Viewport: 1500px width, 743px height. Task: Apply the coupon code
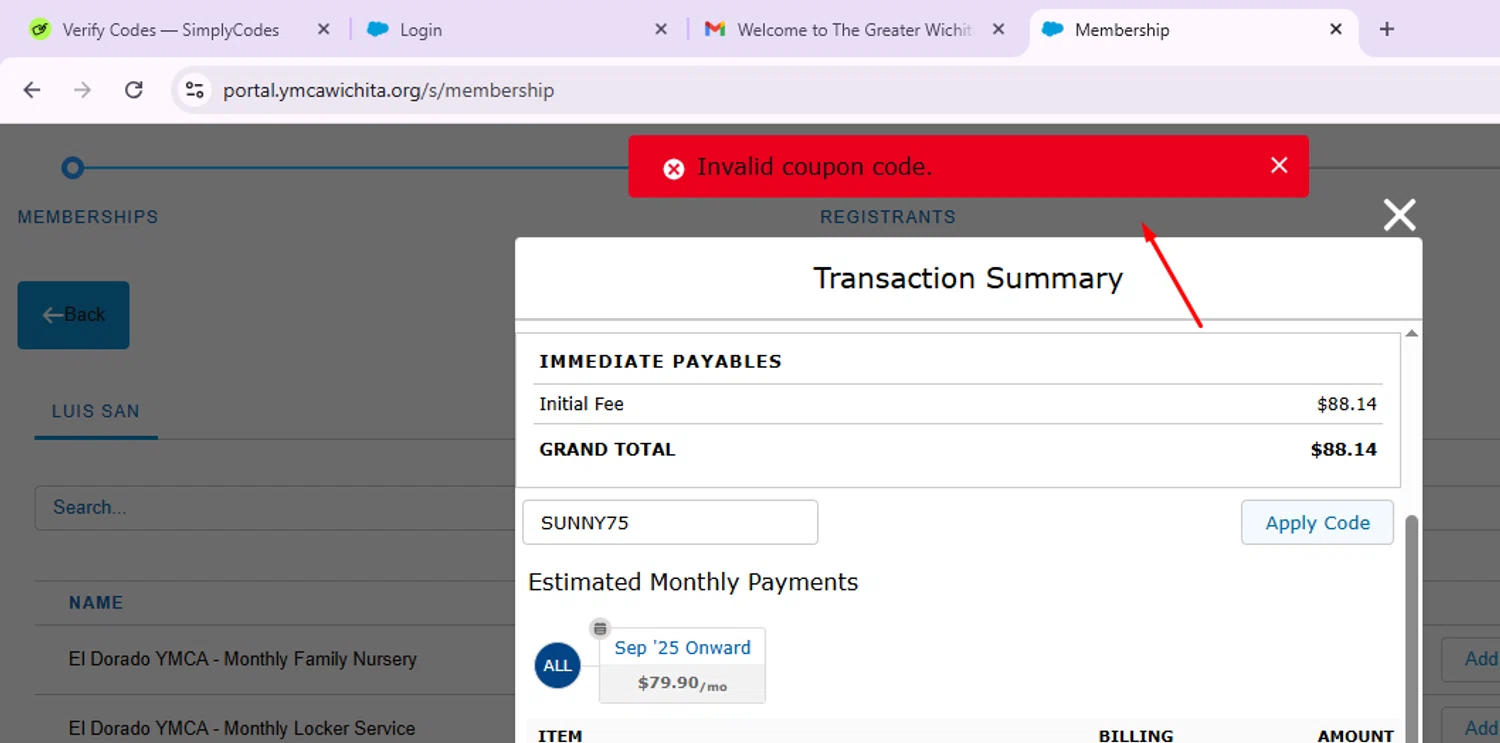1317,522
